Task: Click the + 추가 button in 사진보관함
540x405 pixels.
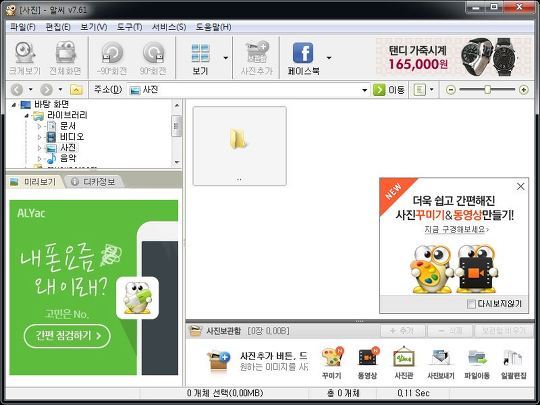Action: click(x=402, y=331)
